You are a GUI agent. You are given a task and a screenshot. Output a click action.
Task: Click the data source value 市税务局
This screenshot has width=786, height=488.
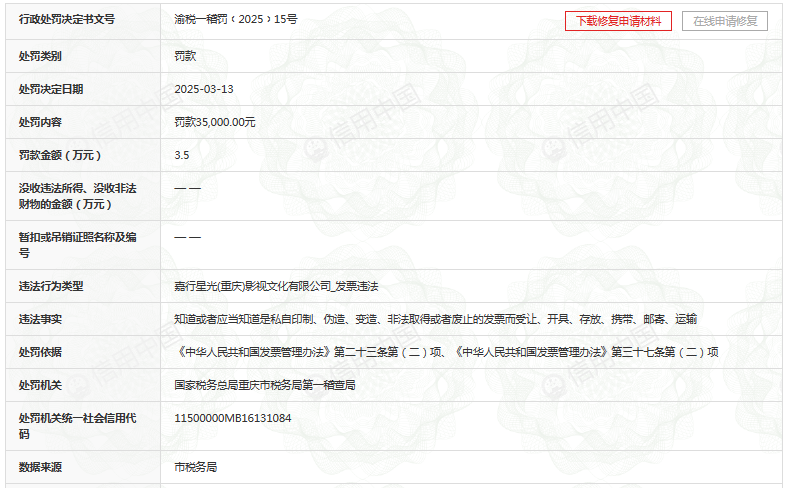195,467
